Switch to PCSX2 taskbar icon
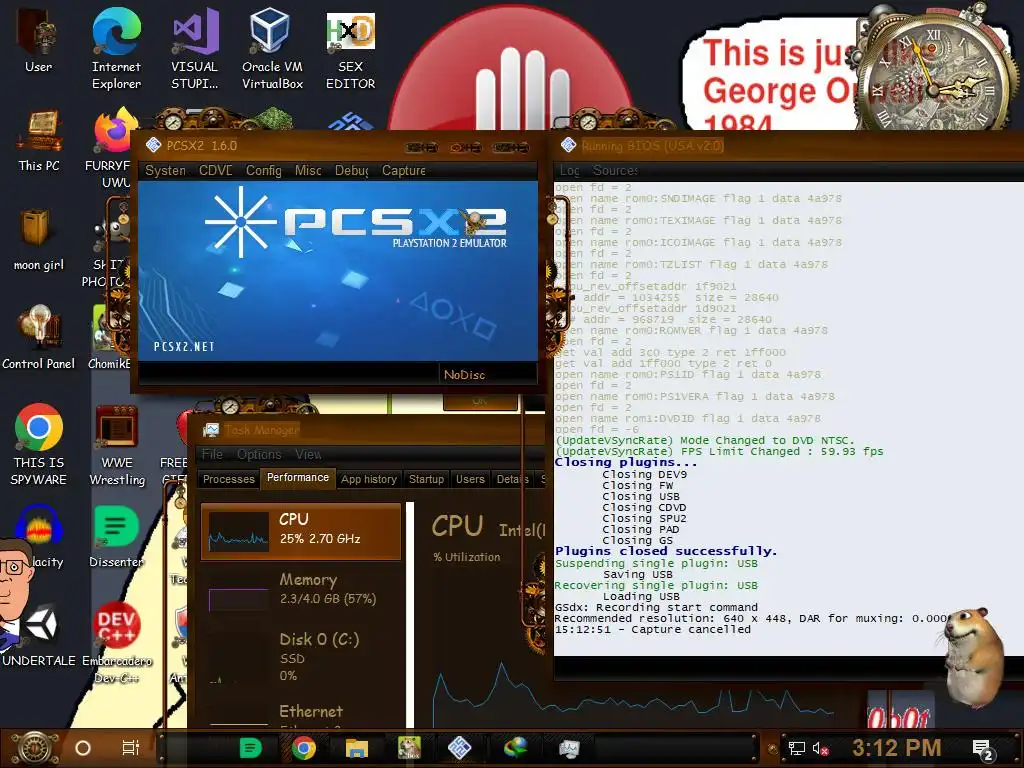The height and width of the screenshot is (768, 1024). coord(459,748)
